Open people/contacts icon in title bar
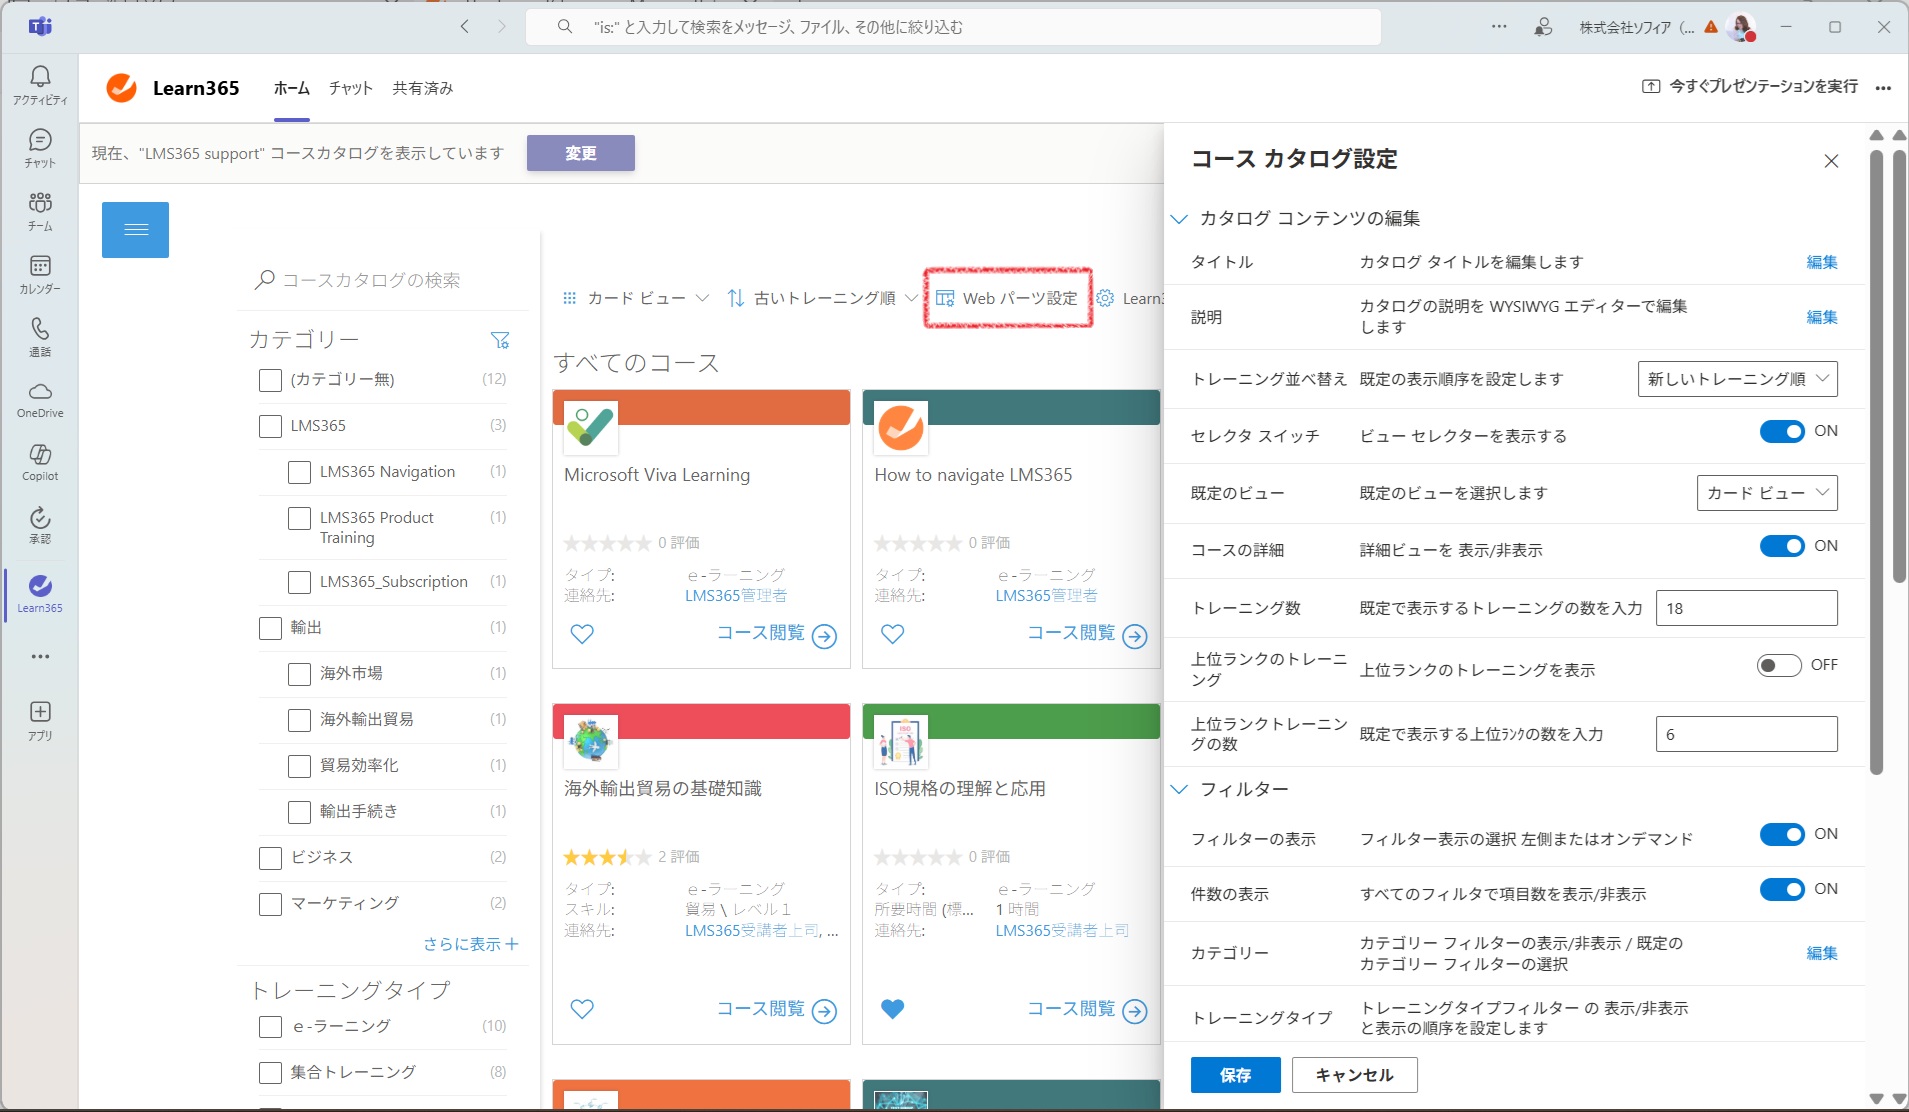Viewport: 1909px width, 1112px height. [x=1544, y=27]
